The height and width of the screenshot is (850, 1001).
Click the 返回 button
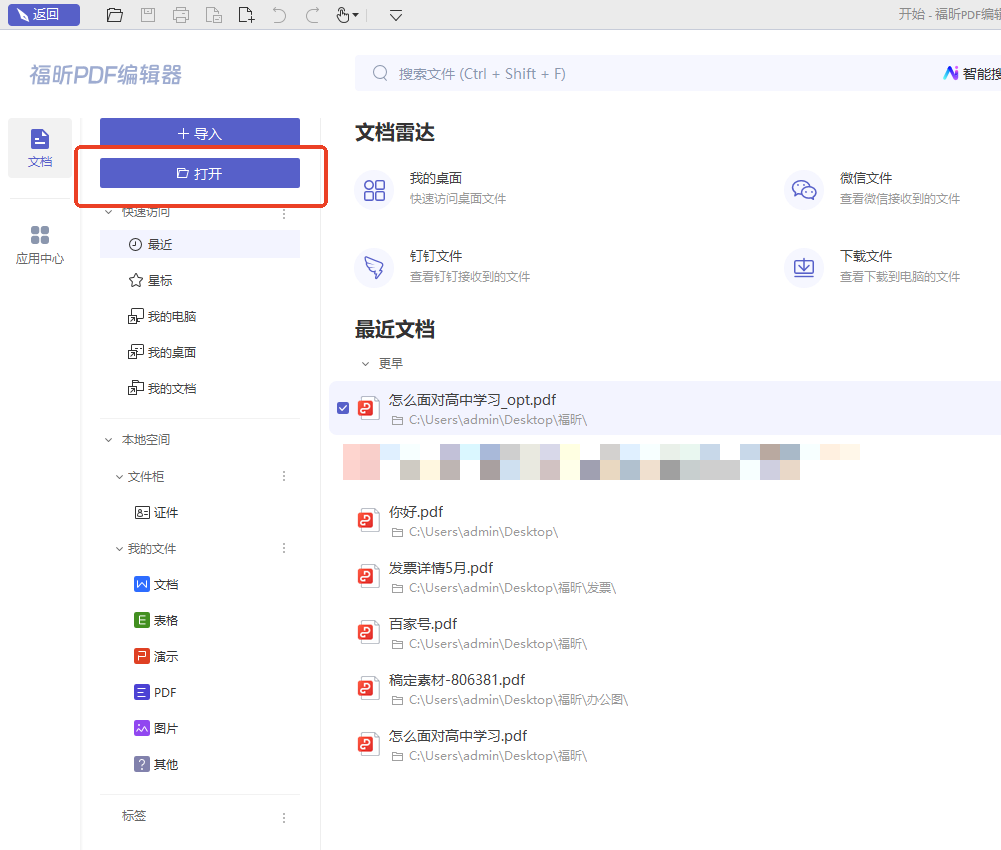pyautogui.click(x=43, y=14)
